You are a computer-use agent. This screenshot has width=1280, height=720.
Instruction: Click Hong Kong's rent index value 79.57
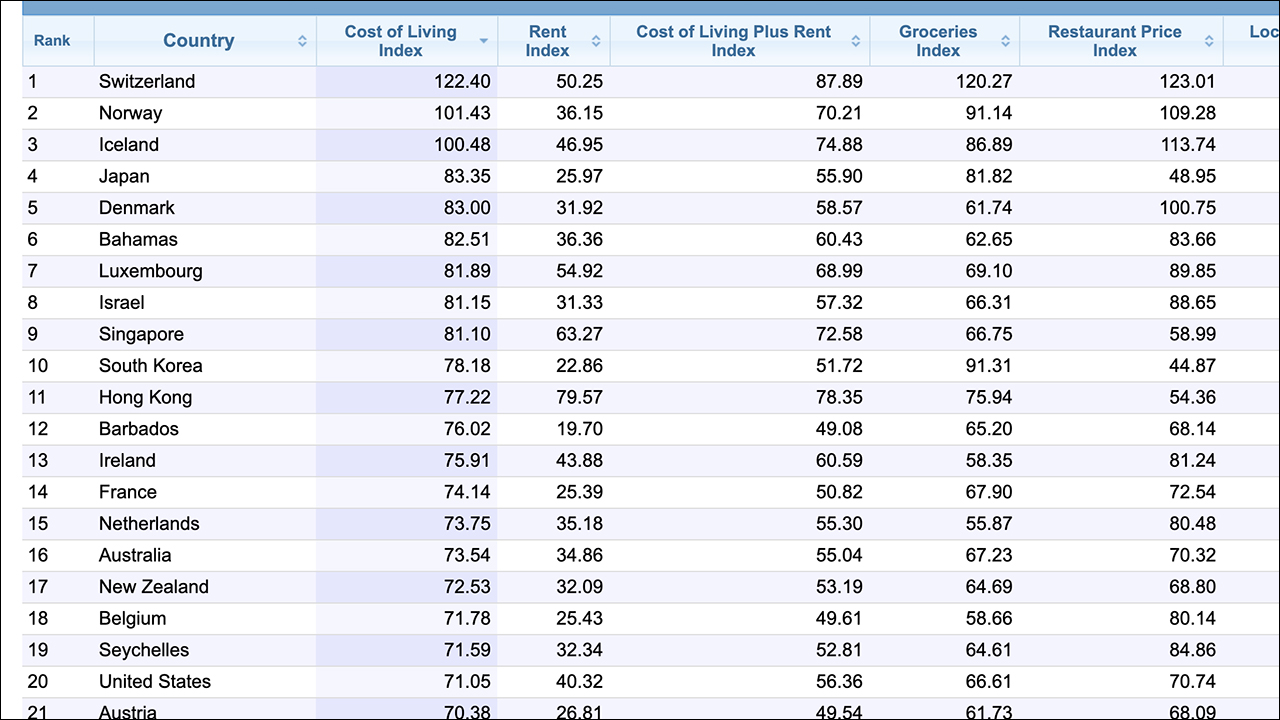[x=579, y=397]
